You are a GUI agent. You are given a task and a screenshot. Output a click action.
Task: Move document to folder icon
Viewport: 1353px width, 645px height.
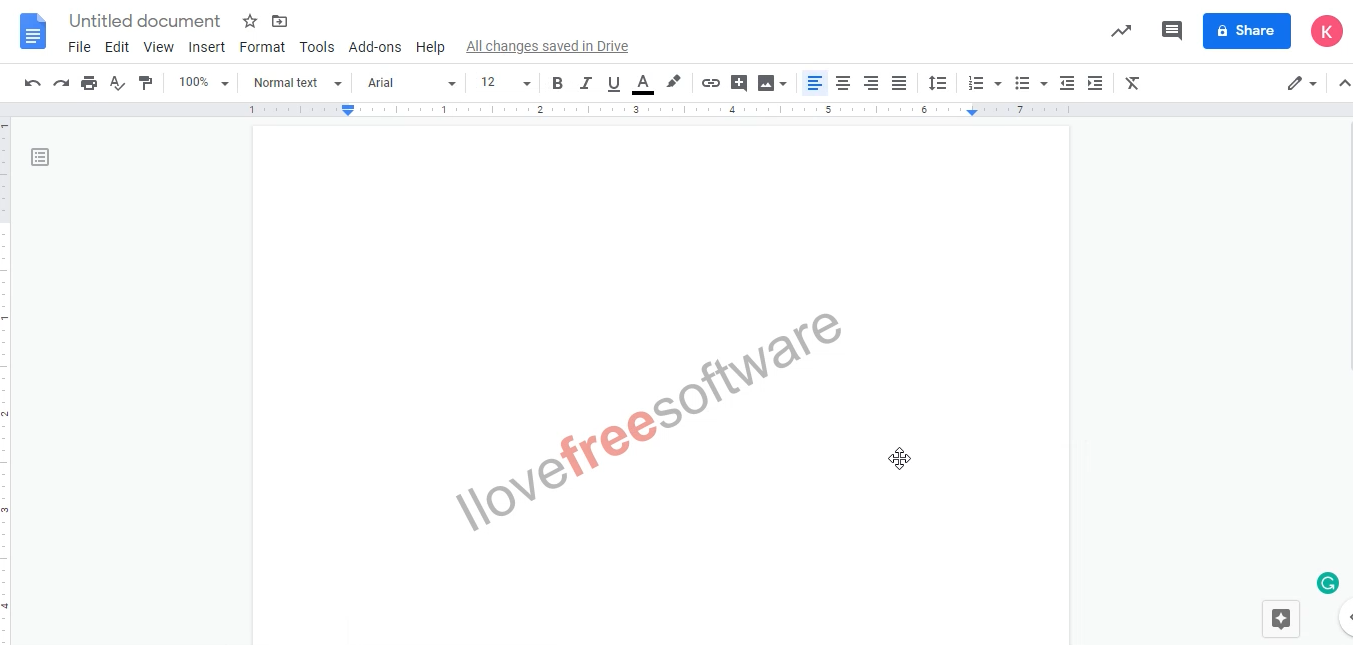[x=279, y=21]
